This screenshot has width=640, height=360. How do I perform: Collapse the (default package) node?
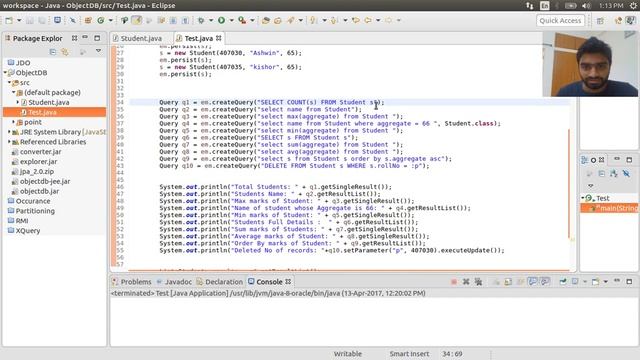point(13,93)
